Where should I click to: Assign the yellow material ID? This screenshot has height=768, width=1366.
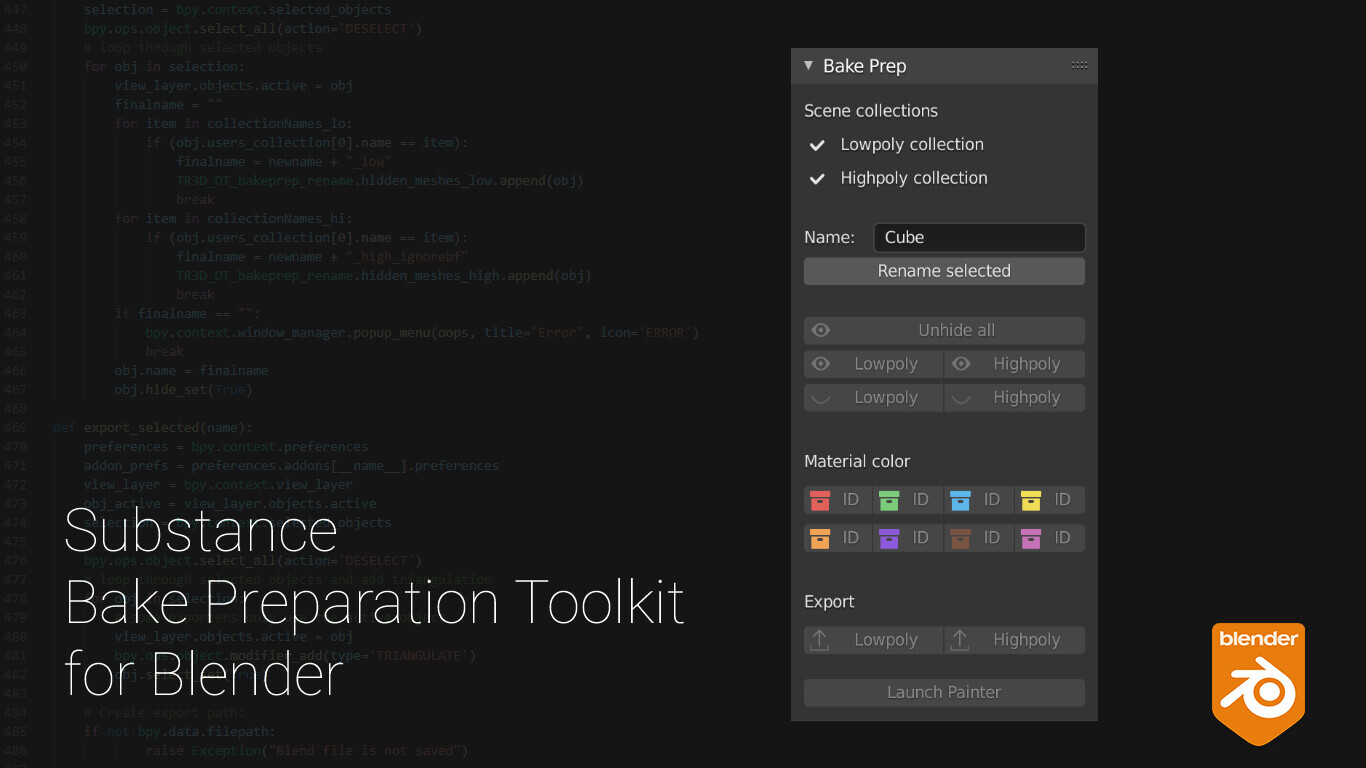tap(1050, 500)
